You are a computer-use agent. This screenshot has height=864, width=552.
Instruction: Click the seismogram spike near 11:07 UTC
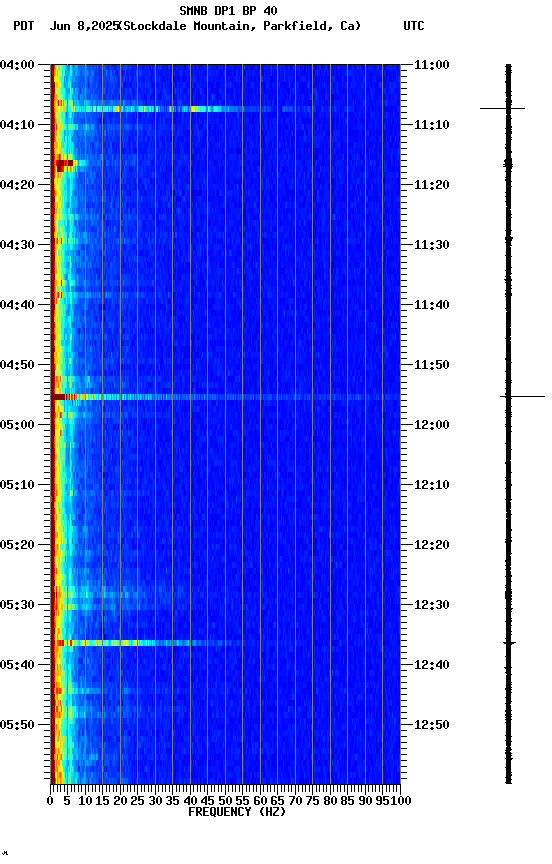coord(502,109)
